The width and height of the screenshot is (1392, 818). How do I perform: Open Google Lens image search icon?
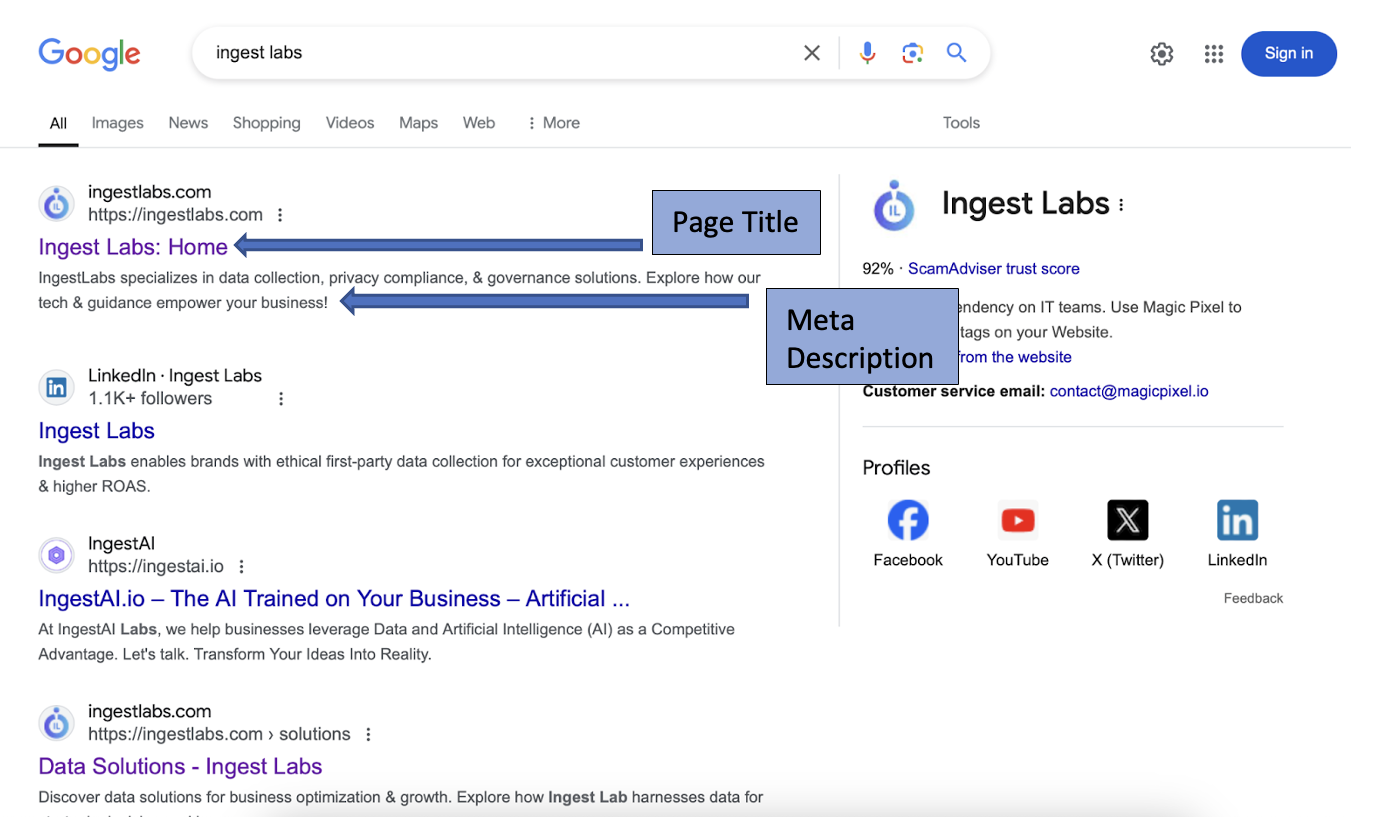[912, 53]
